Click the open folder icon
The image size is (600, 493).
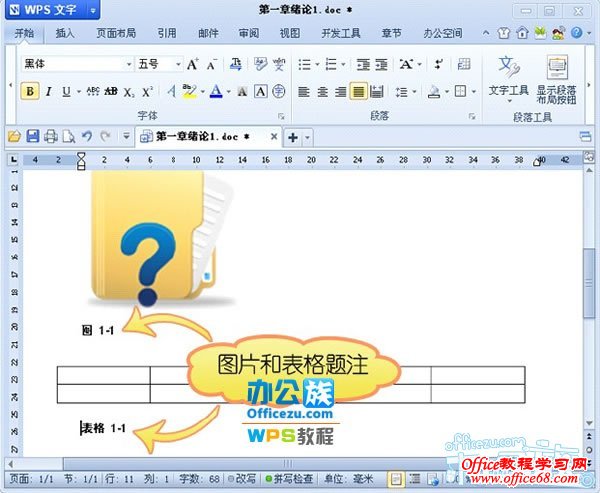pos(14,136)
